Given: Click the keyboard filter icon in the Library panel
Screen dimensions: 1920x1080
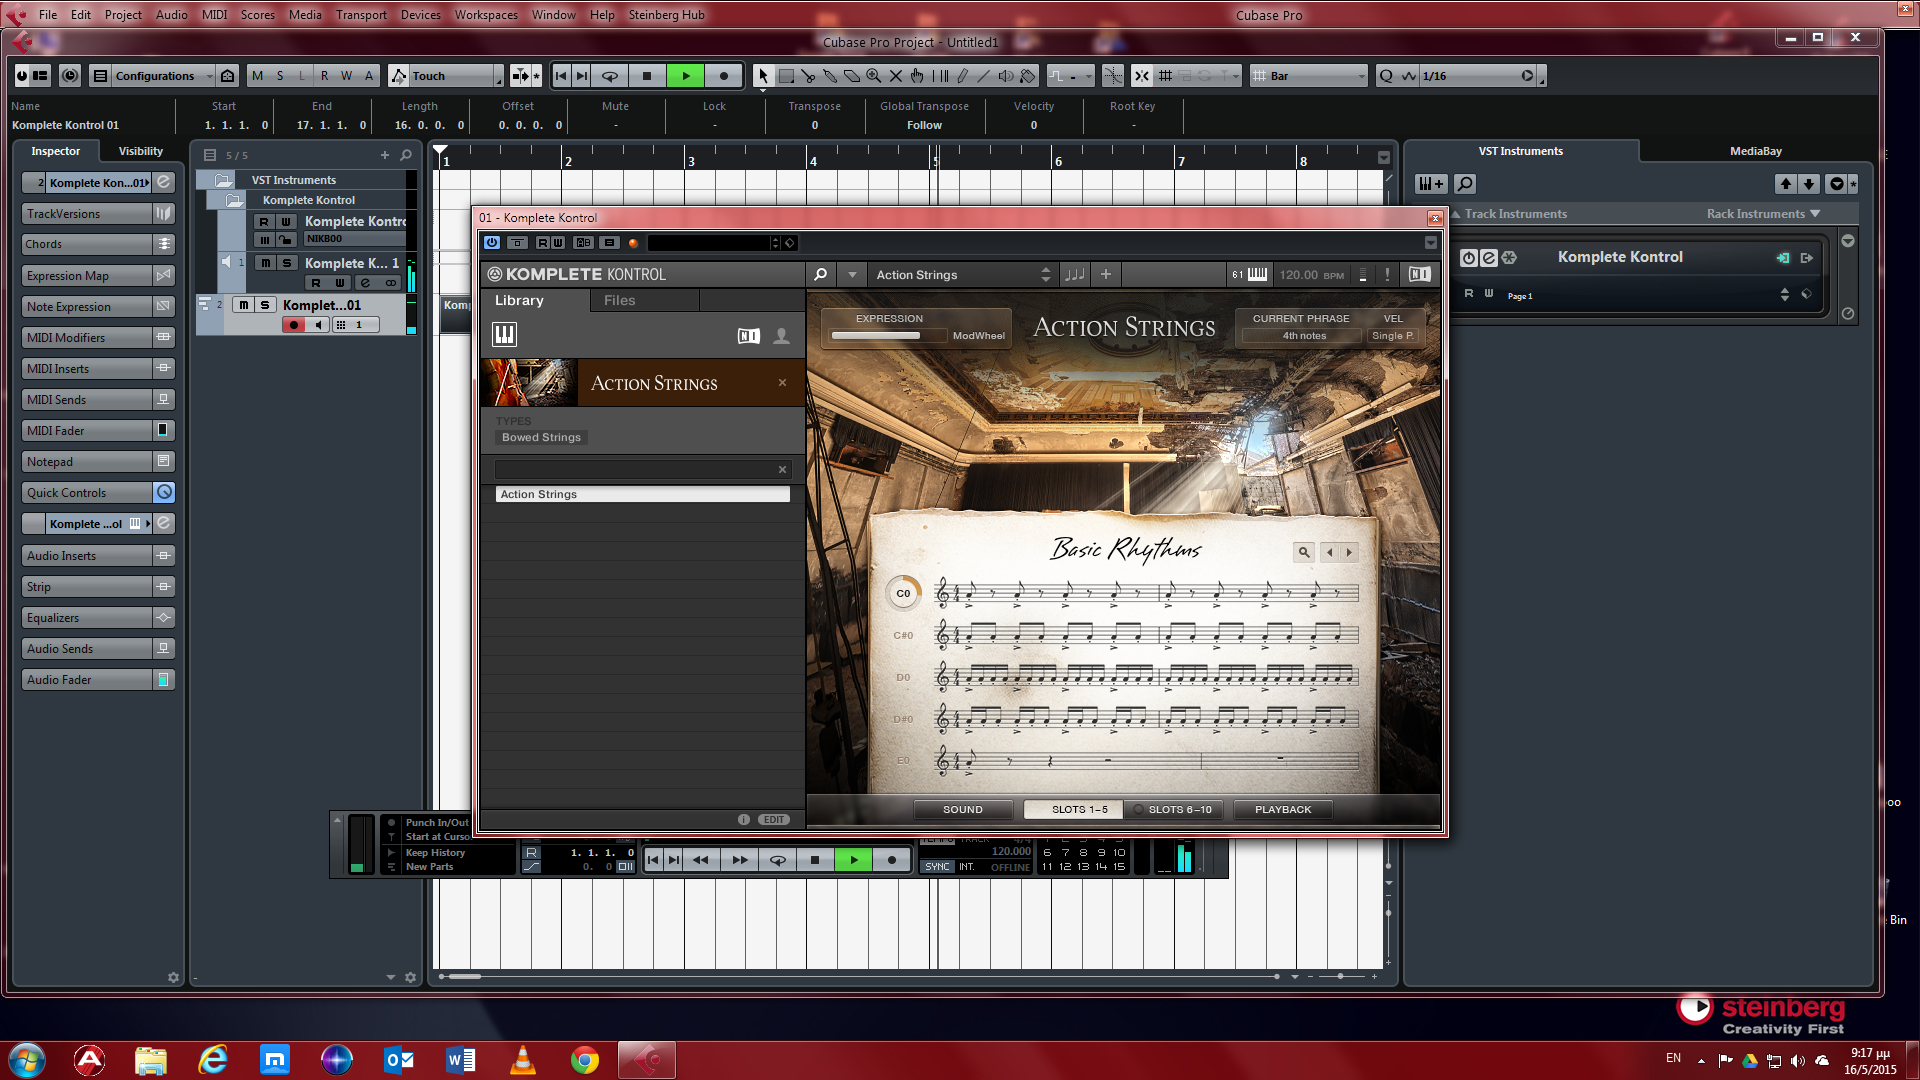Looking at the screenshot, I should [505, 334].
